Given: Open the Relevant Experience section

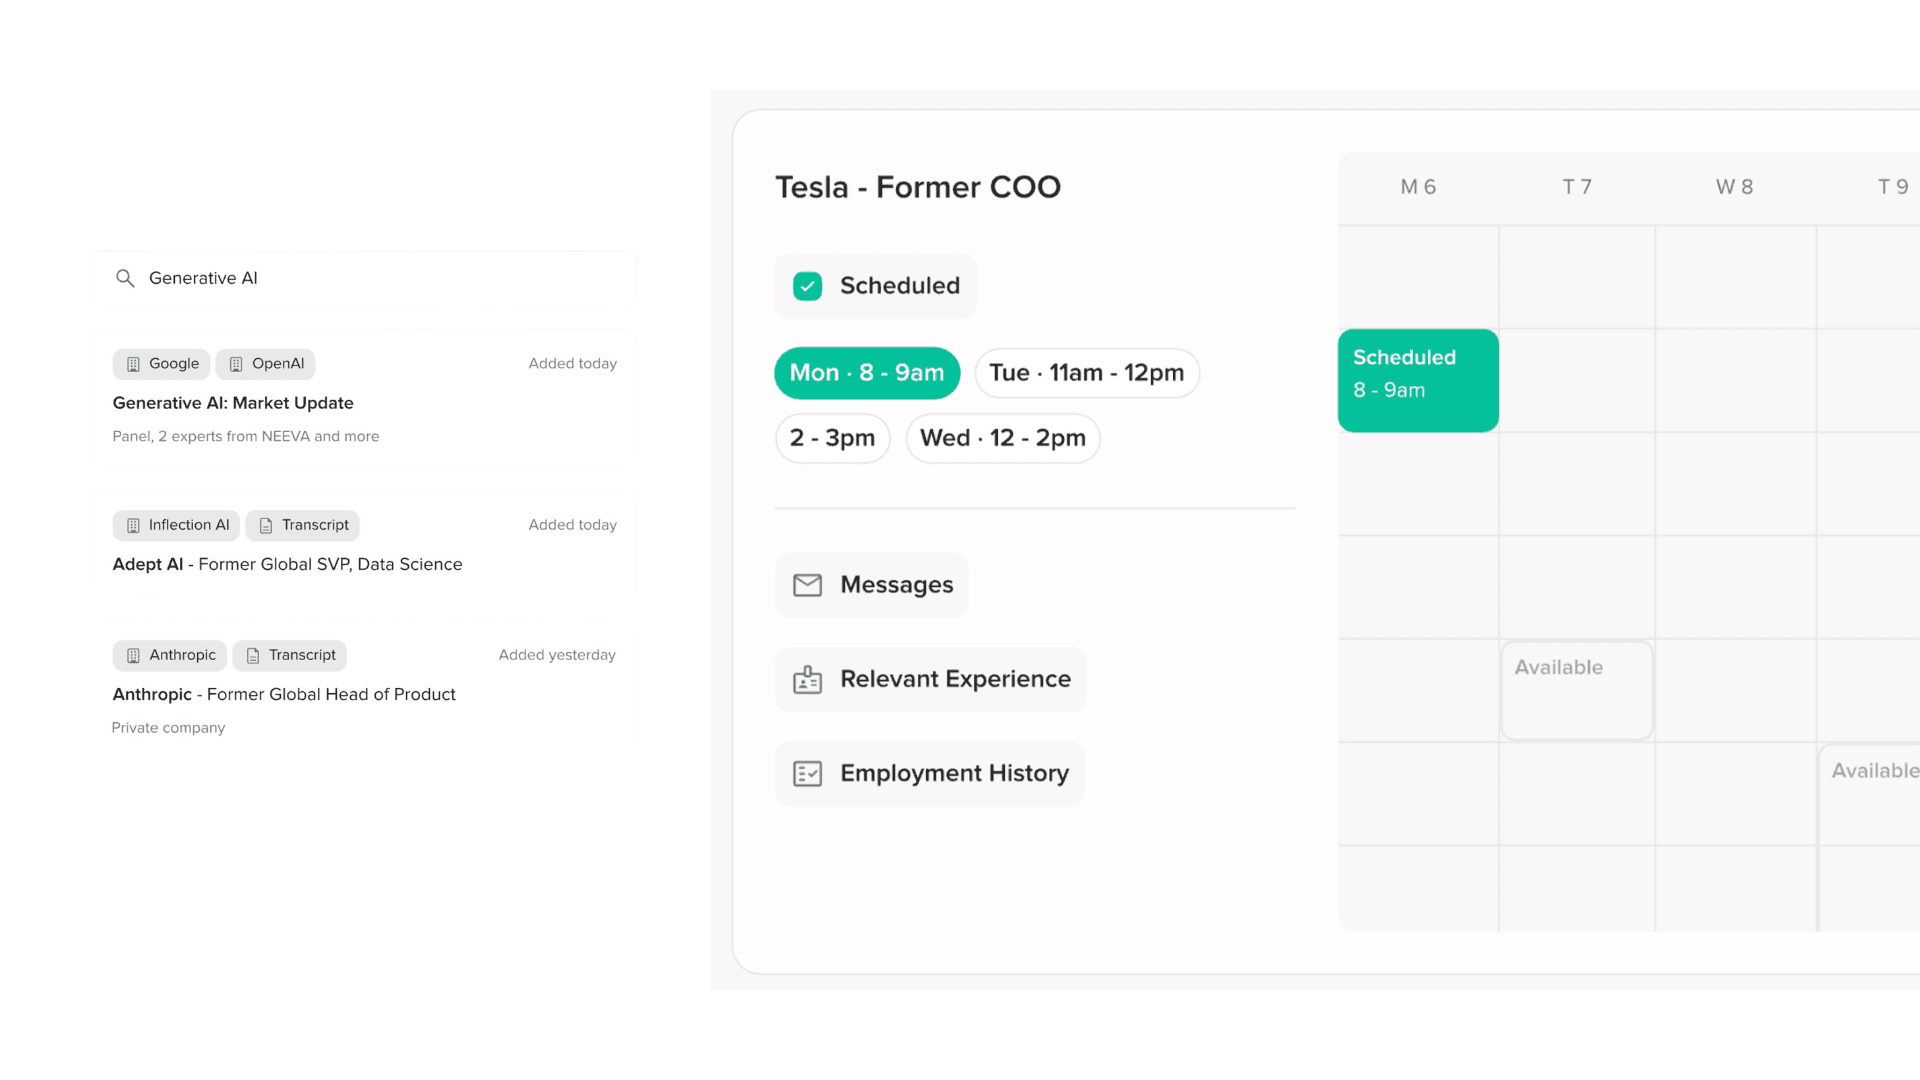Looking at the screenshot, I should point(930,679).
